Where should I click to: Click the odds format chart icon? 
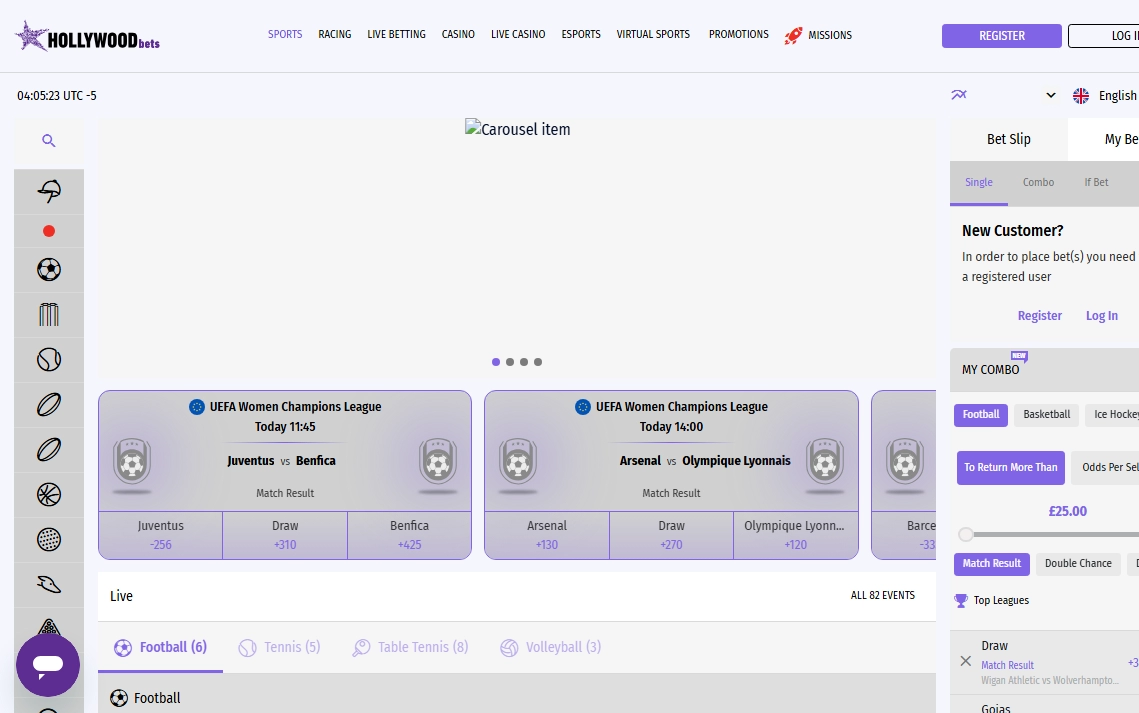[x=959, y=95]
